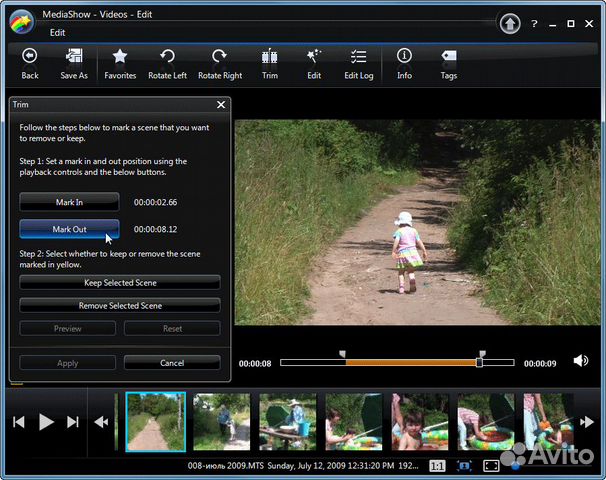Click the Mark In button
606x480 pixels.
70,202
